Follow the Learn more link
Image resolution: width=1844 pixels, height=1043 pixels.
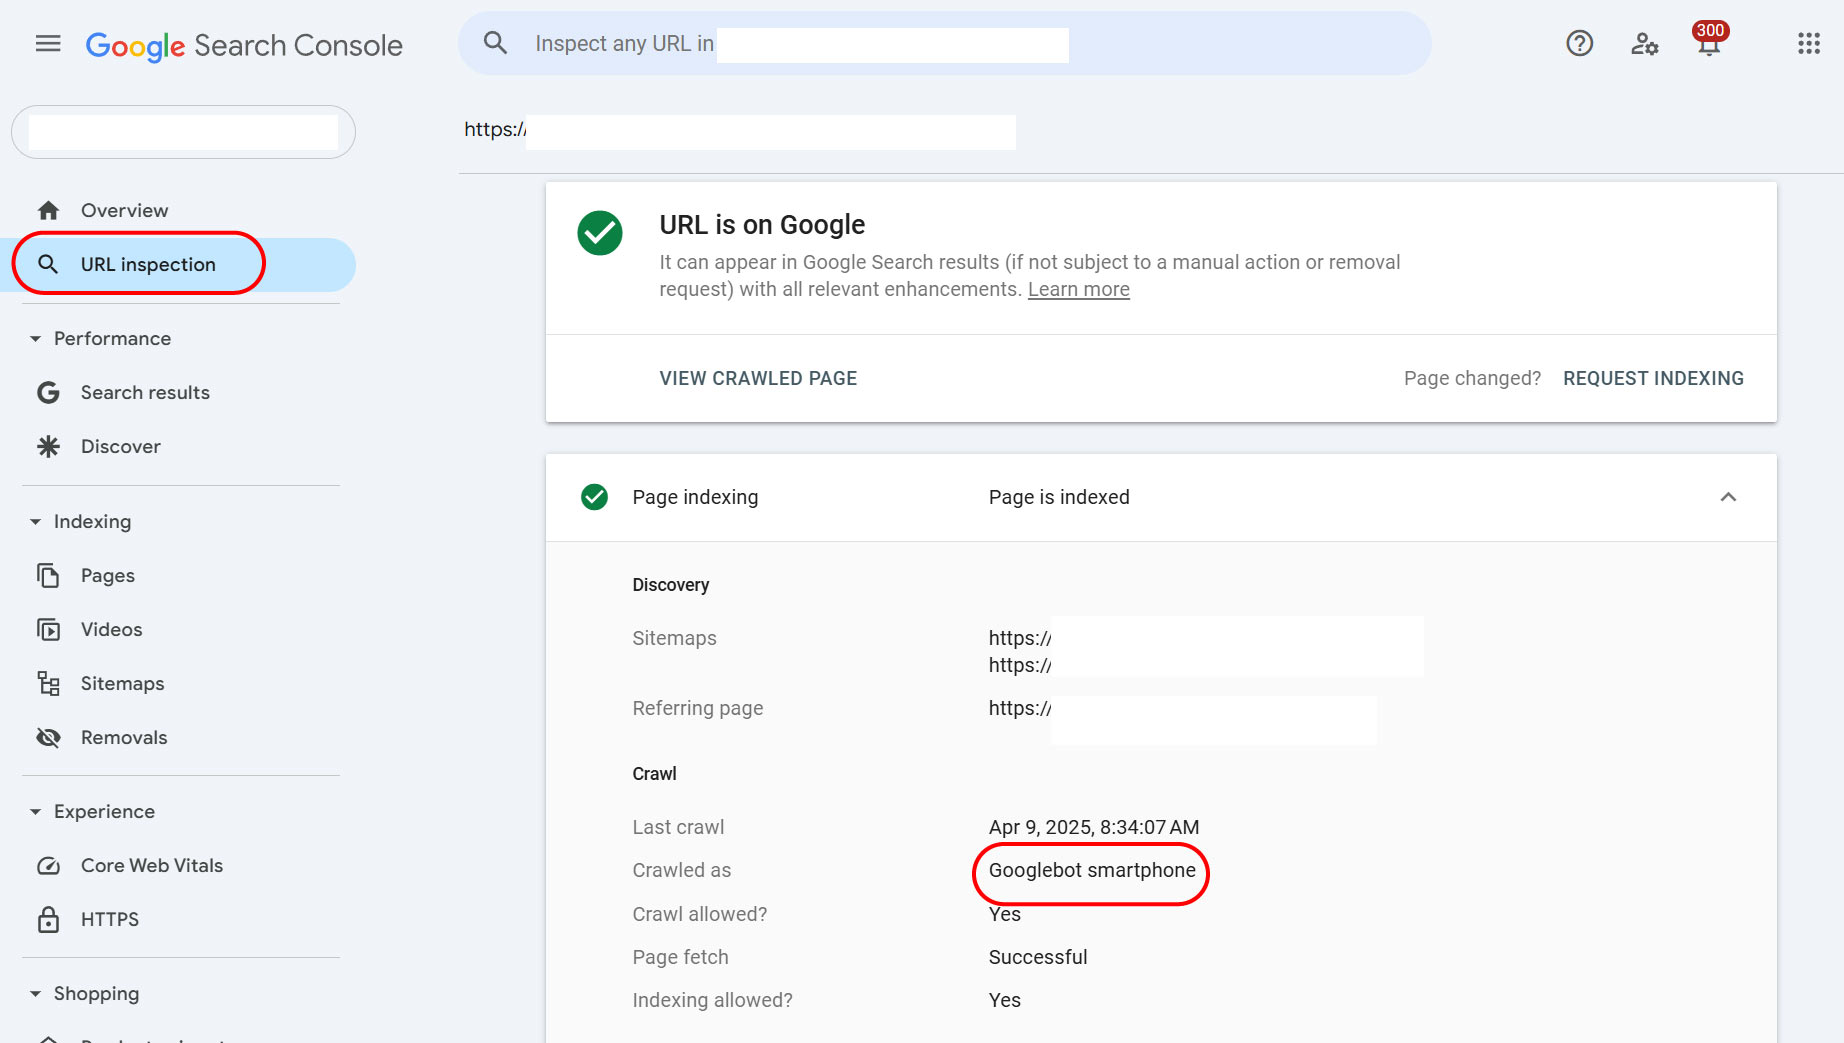tap(1079, 290)
